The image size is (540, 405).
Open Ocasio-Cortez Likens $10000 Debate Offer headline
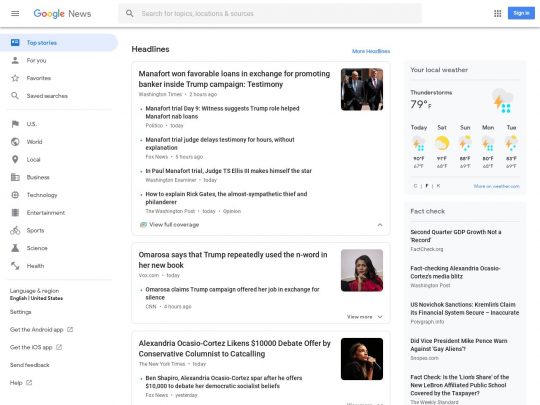pyautogui.click(x=235, y=349)
